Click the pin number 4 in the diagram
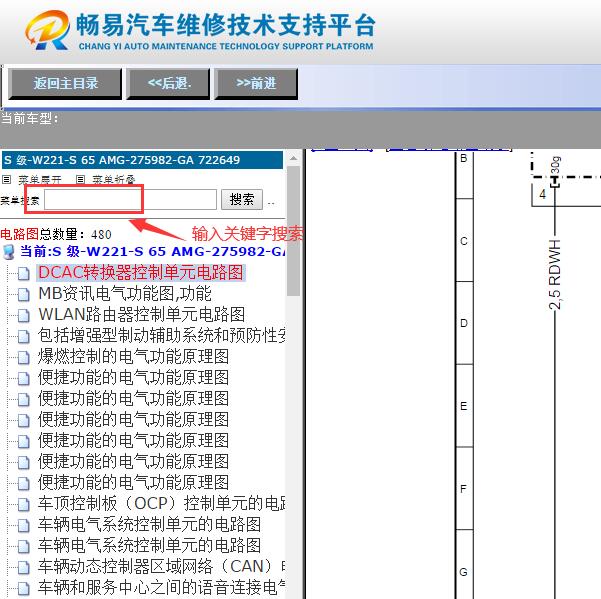 pyautogui.click(x=542, y=194)
